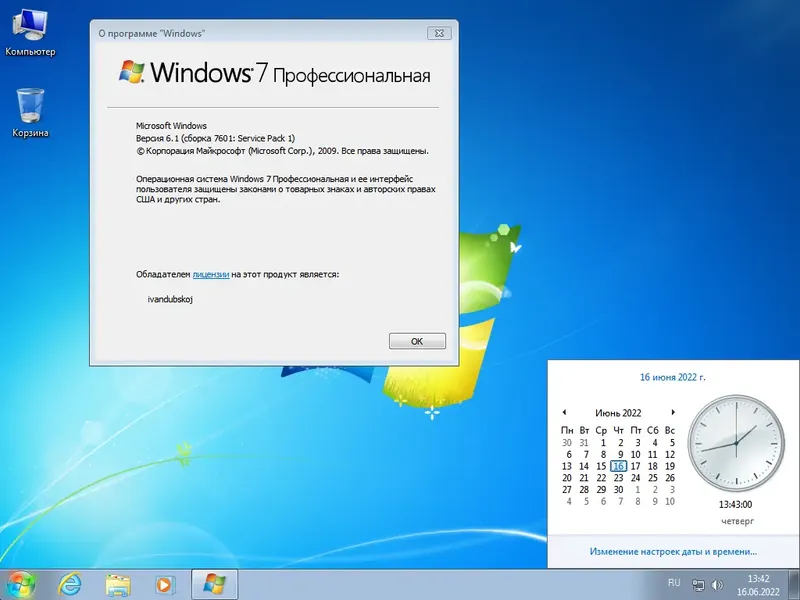The height and width of the screenshot is (600, 800).
Task: Select day 16 in the calendar
Action: pos(619,466)
